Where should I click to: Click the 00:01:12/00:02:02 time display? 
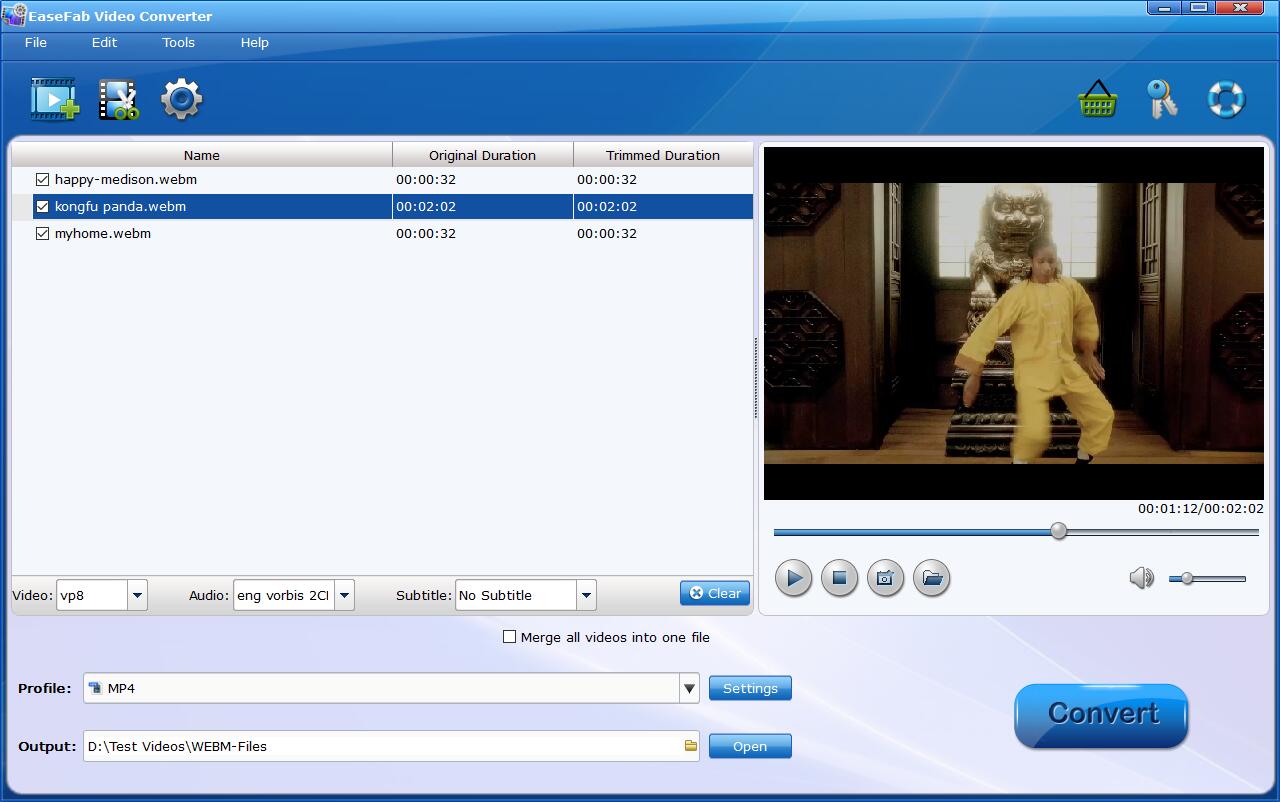point(1200,508)
